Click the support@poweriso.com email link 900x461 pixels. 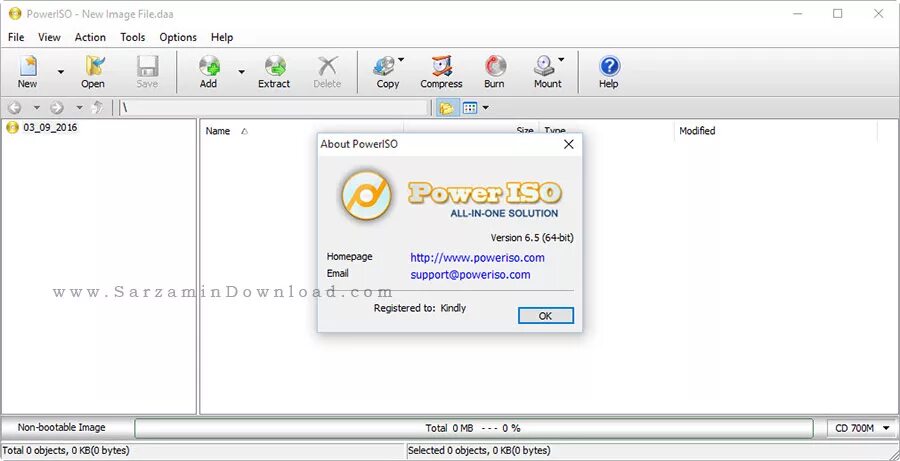coord(470,275)
